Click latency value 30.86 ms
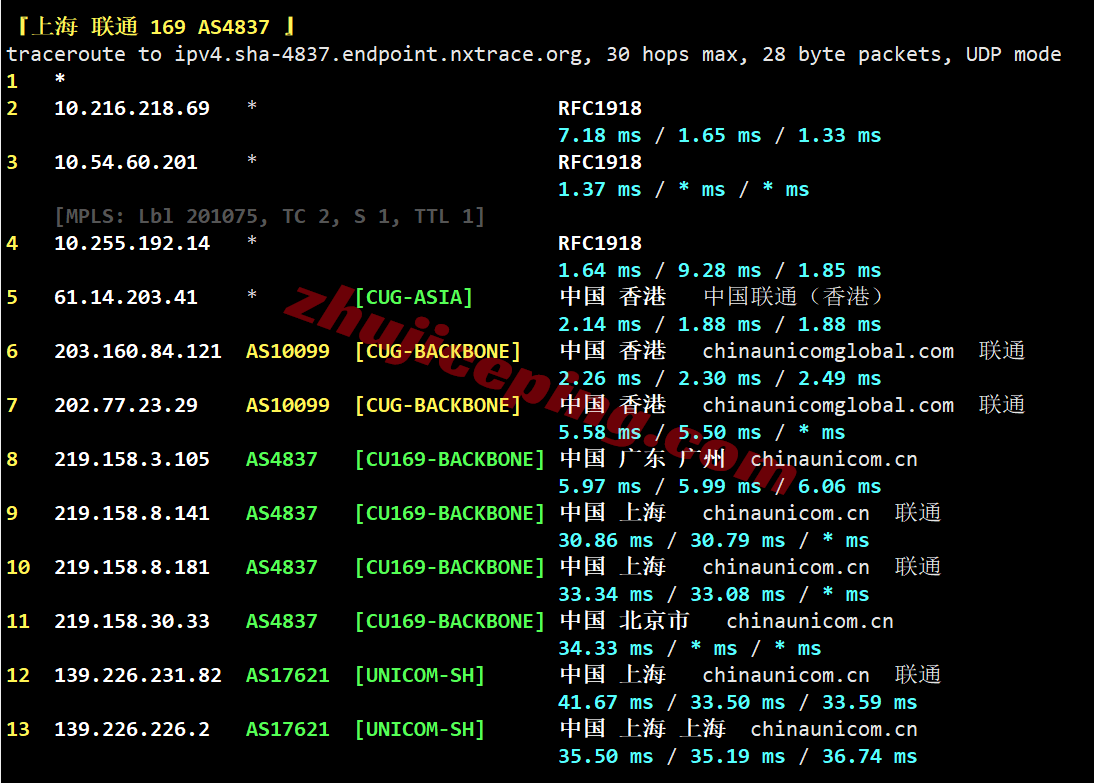 click(606, 540)
